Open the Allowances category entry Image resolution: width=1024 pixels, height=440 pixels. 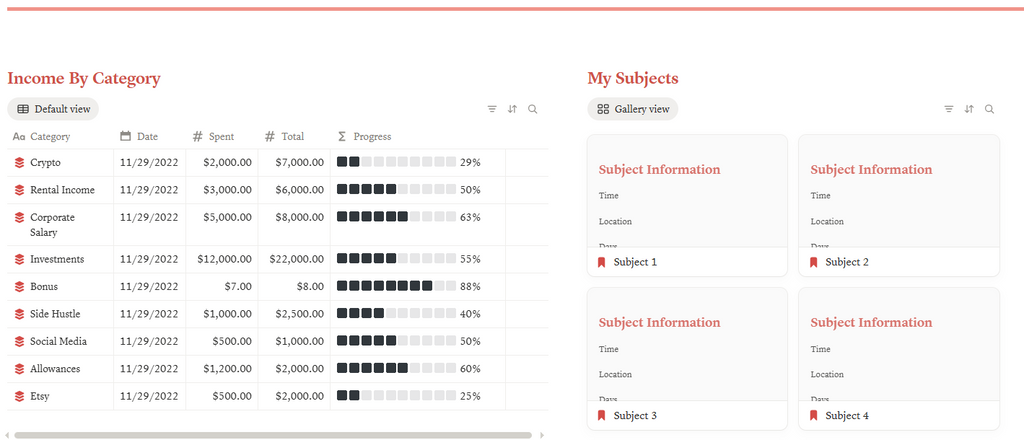[x=55, y=369]
